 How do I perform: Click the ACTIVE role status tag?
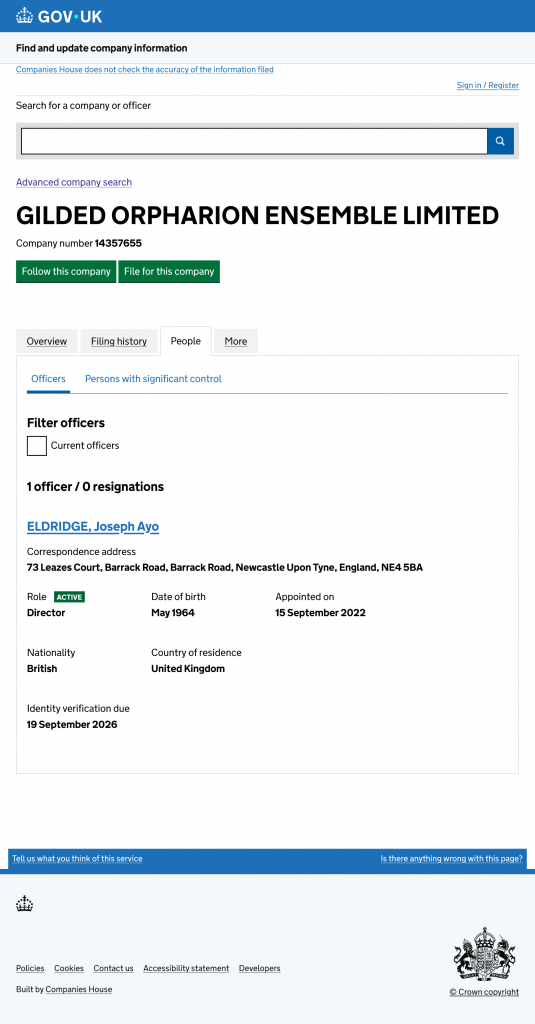tap(69, 597)
